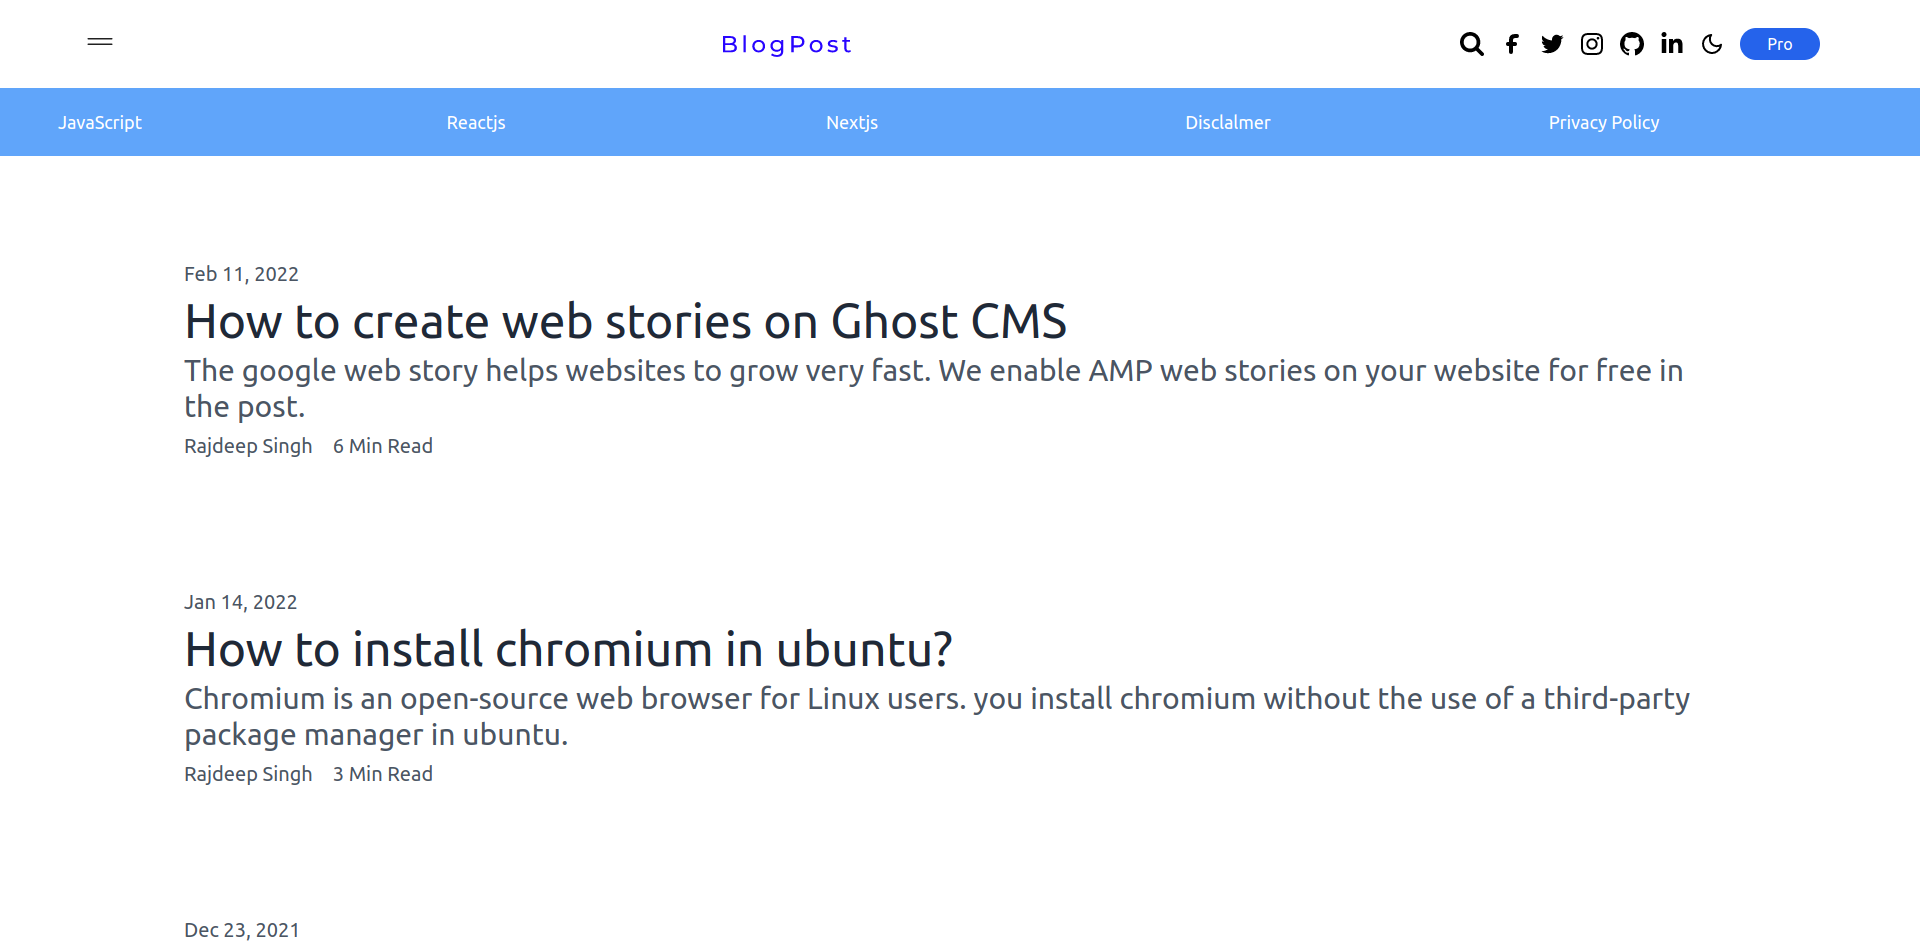Screen dimensions: 1920x948
Task: Open the install chromium in ubuntu post
Action: pyautogui.click(x=569, y=649)
